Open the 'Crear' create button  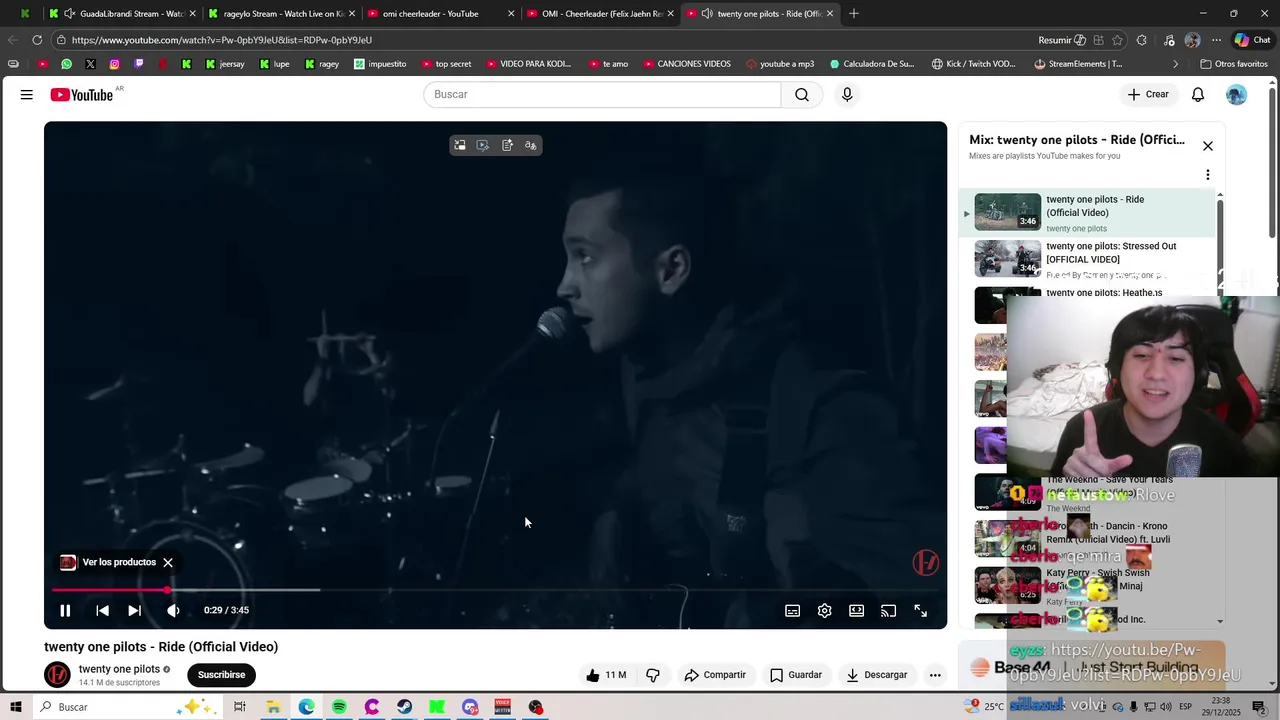click(1148, 94)
